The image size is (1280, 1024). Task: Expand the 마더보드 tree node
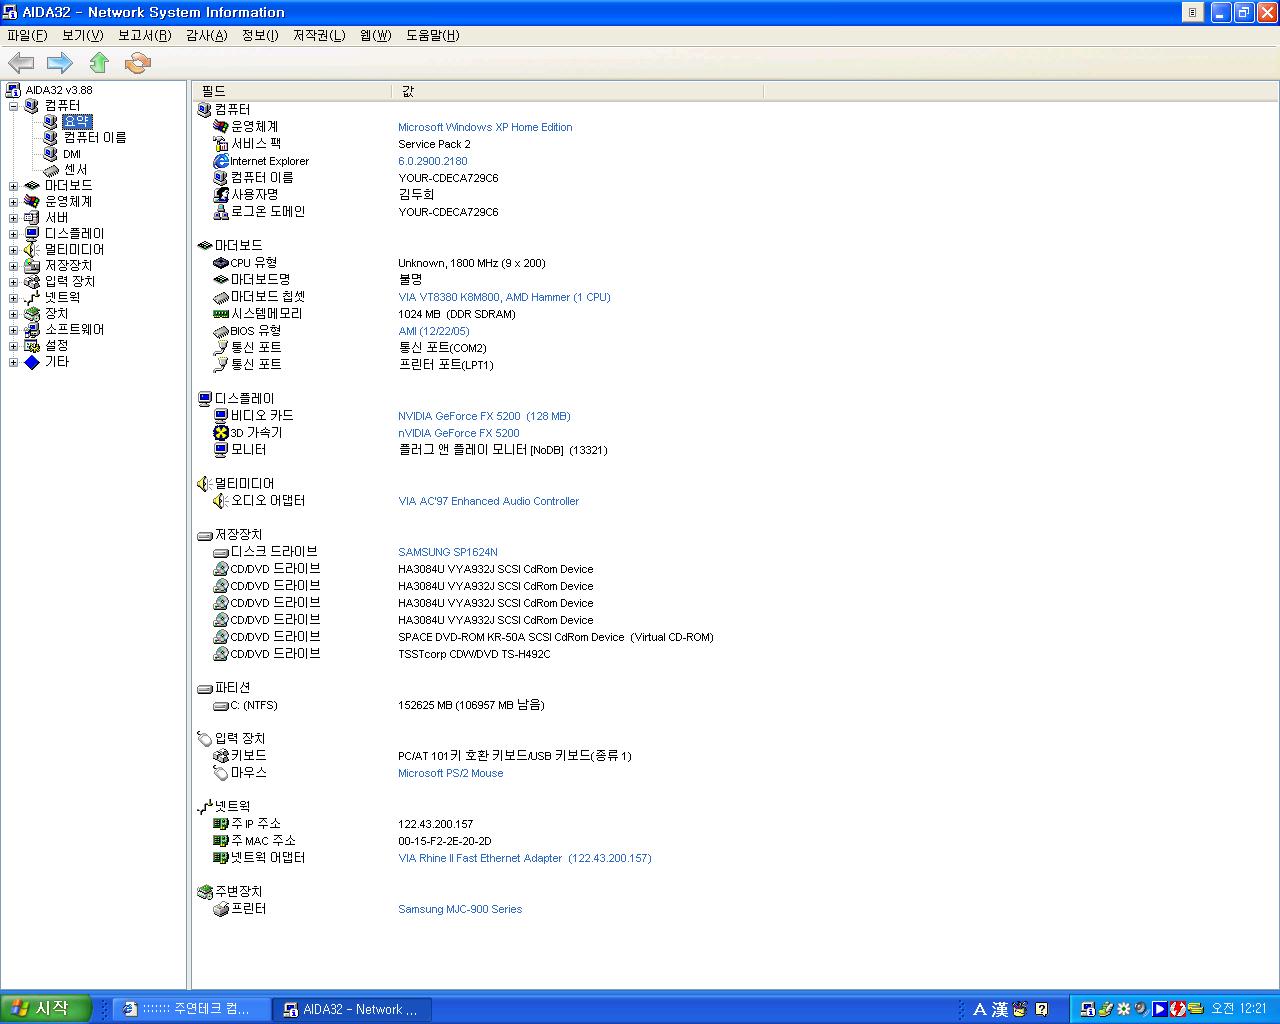[x=13, y=186]
